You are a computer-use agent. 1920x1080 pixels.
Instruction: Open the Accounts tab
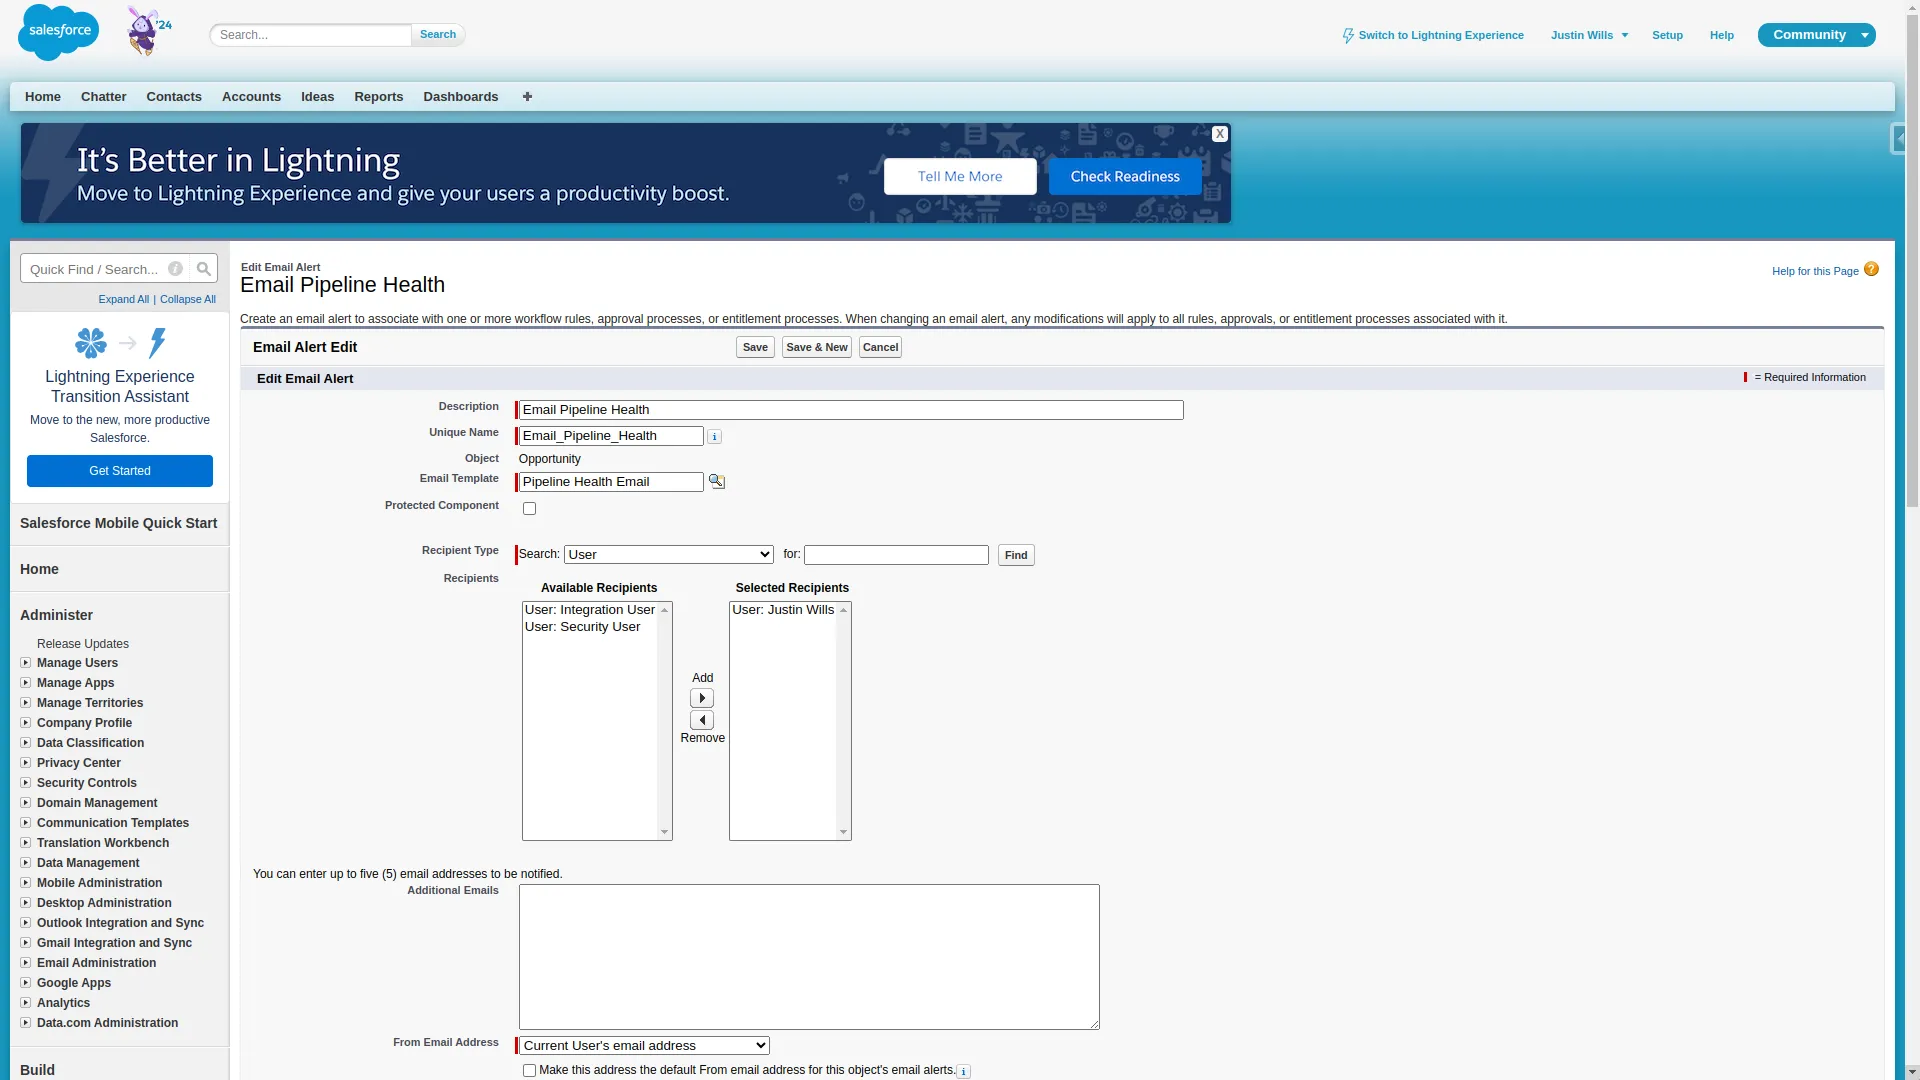[251, 97]
